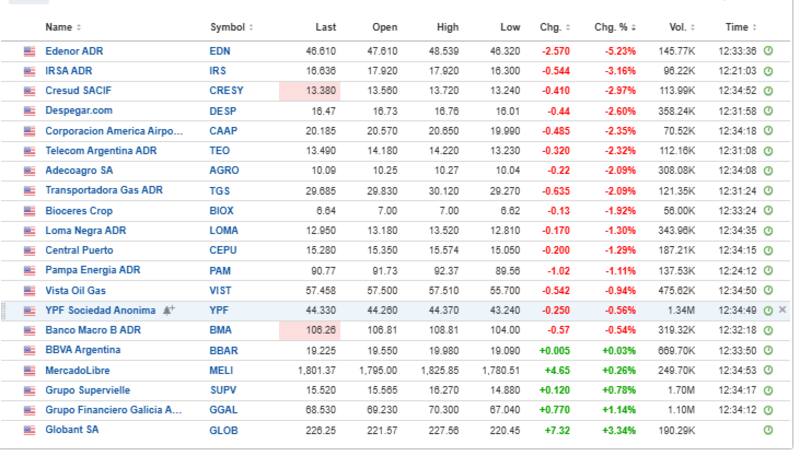This screenshot has height=456, width=800.
Task: Click the US flag icon next to Vista Oil Gas
Action: [x=29, y=291]
